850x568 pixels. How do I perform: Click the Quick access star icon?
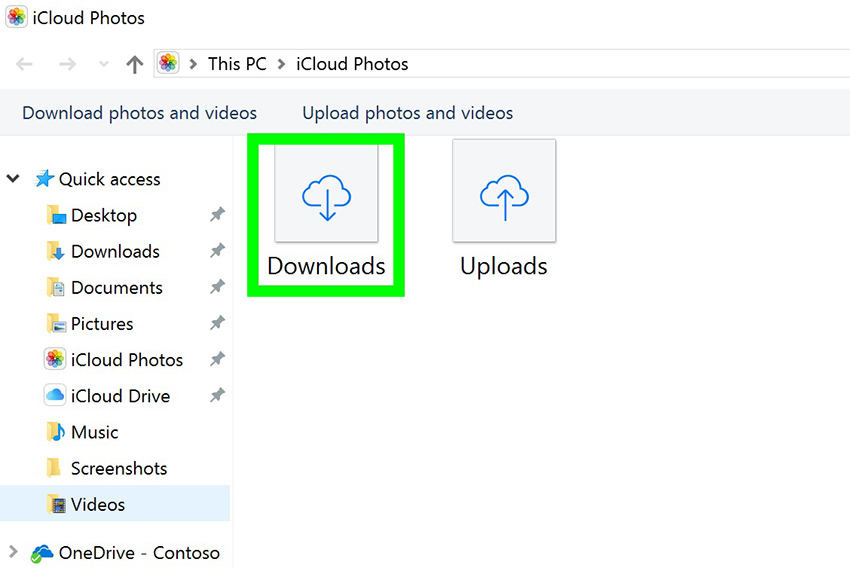pyautogui.click(x=44, y=178)
